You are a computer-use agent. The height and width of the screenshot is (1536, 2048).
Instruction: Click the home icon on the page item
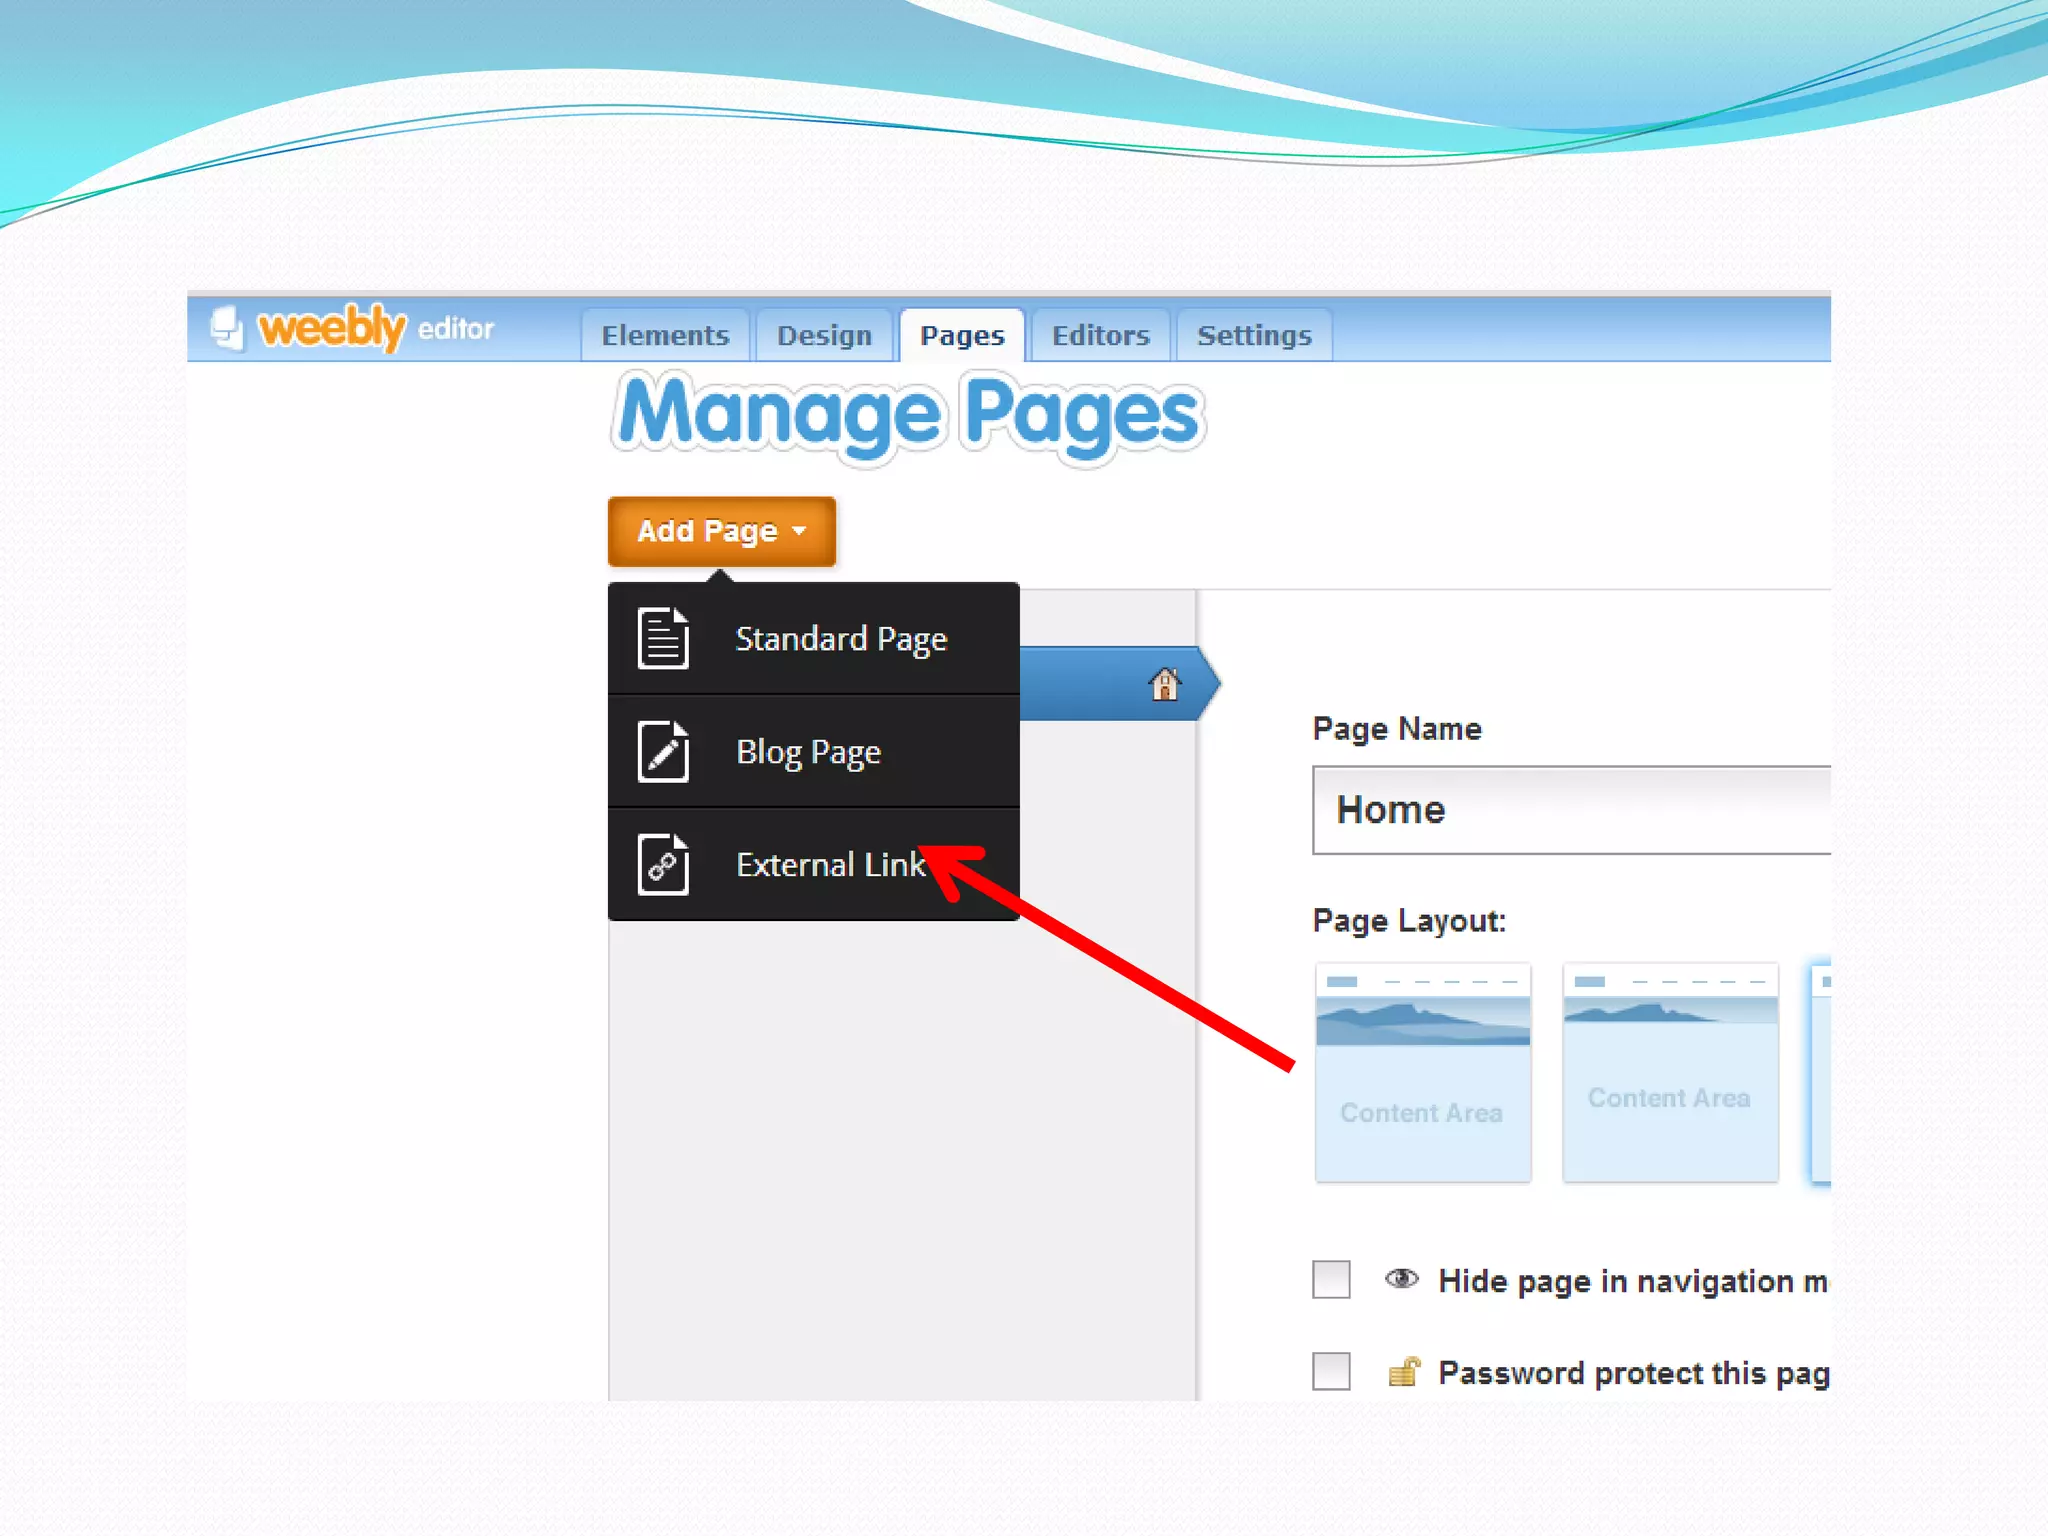(x=1165, y=684)
